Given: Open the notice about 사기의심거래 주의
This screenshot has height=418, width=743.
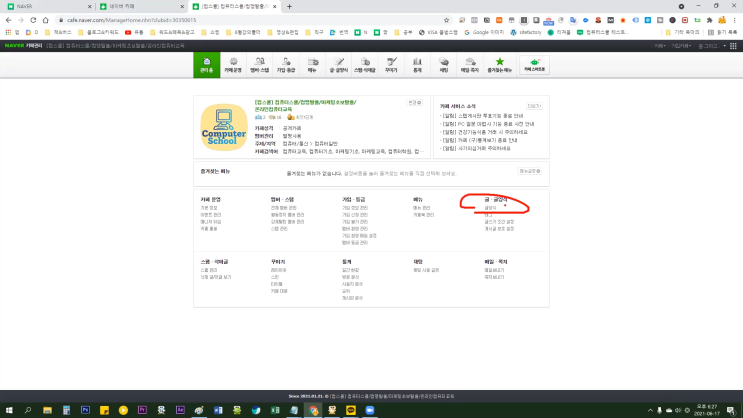Looking at the screenshot, I should pos(476,148).
